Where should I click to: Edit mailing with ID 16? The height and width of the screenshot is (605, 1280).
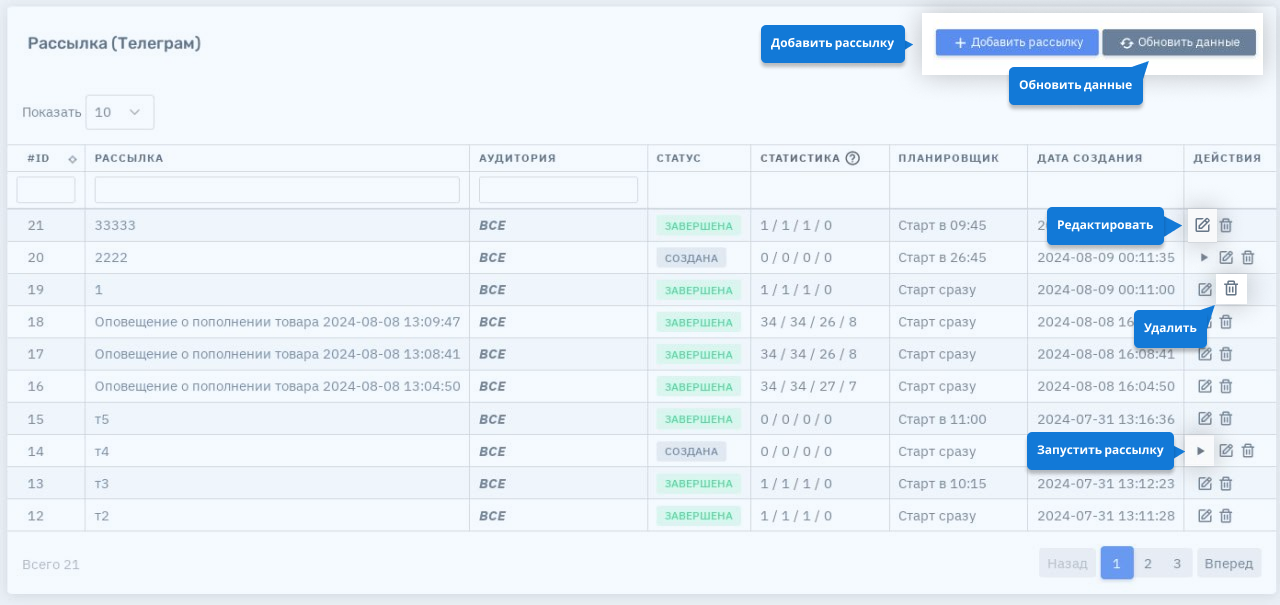pos(1205,387)
